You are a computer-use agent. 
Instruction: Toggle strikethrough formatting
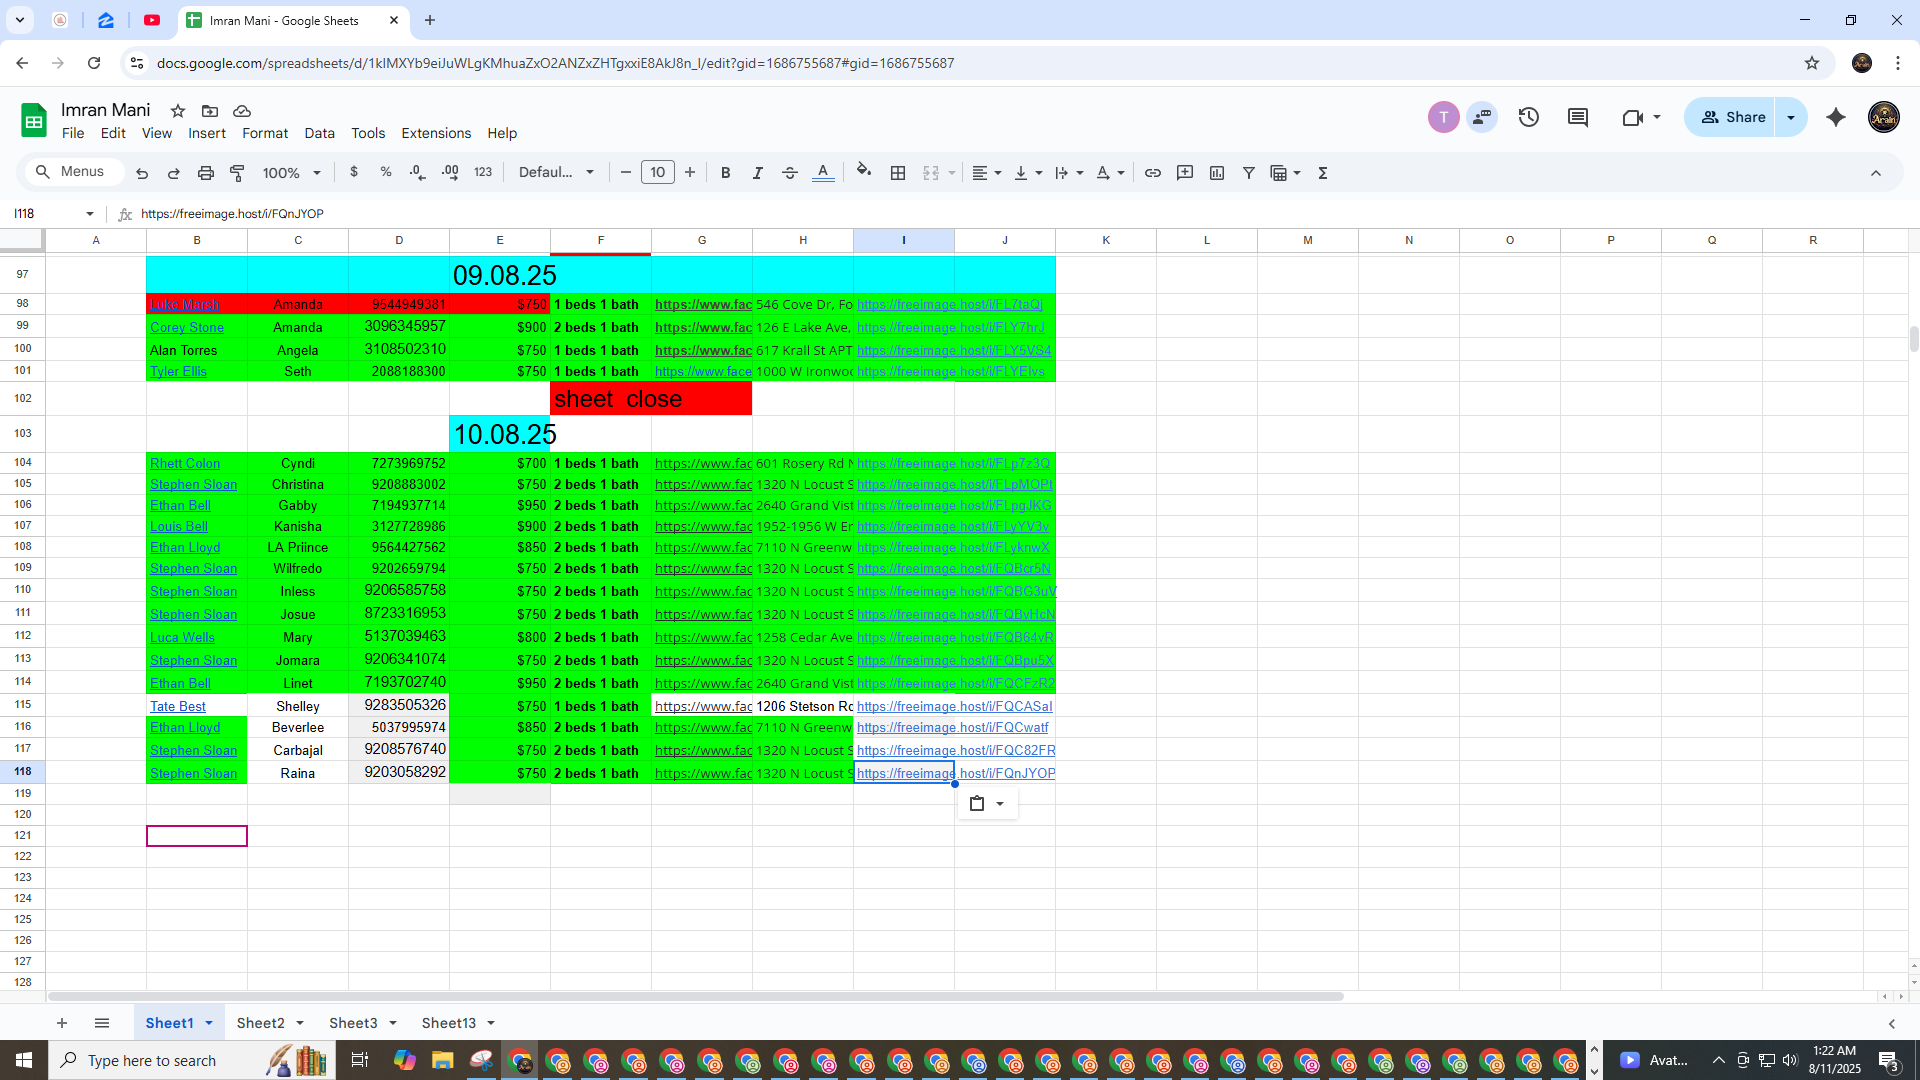(789, 173)
